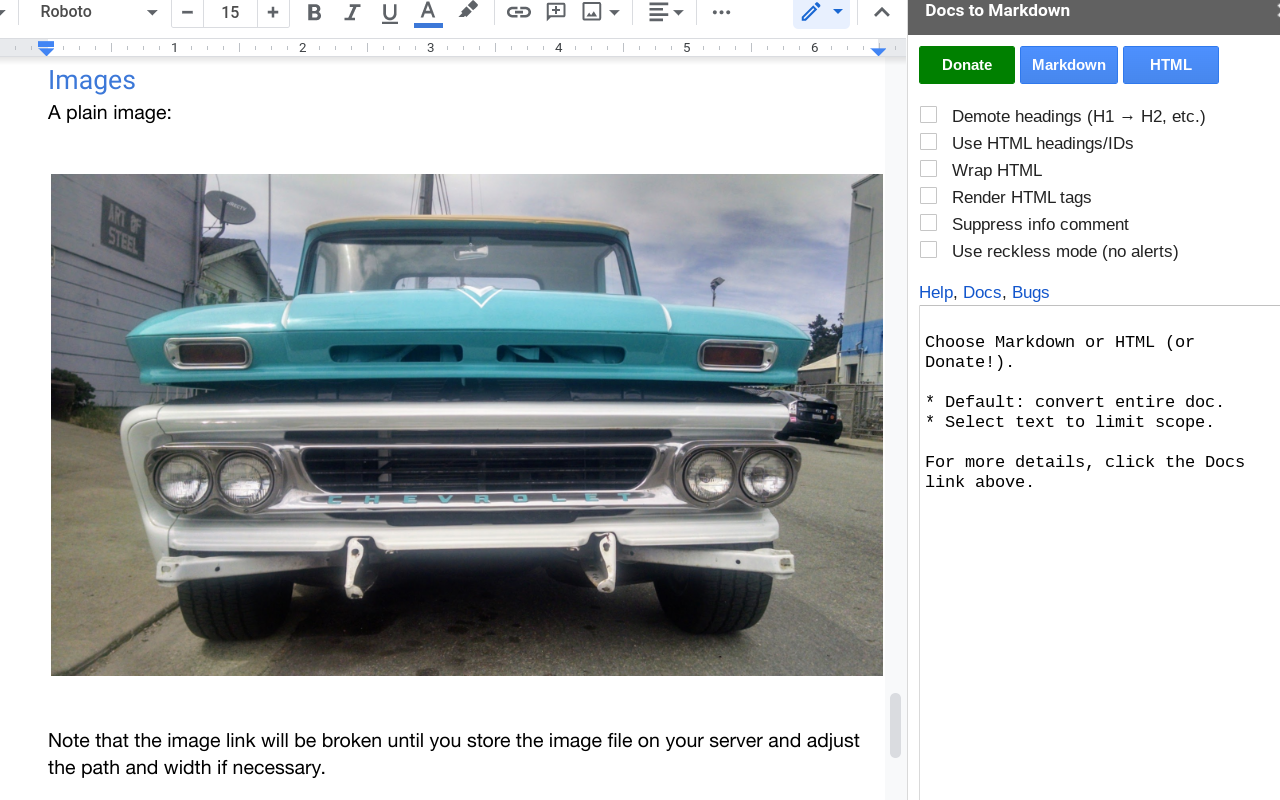The height and width of the screenshot is (800, 1280).
Task: Click the font size field showing 15
Action: pyautogui.click(x=230, y=12)
